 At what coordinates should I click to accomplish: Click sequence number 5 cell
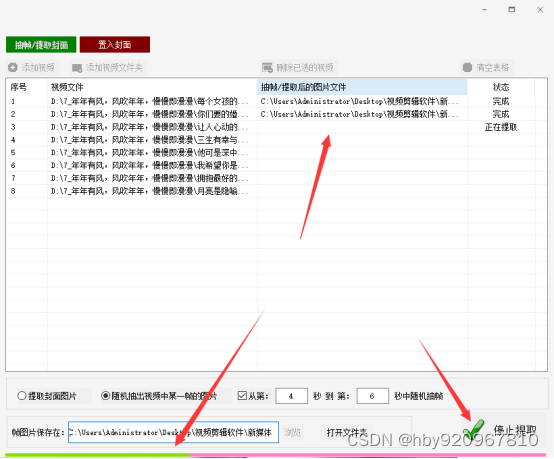[26, 153]
